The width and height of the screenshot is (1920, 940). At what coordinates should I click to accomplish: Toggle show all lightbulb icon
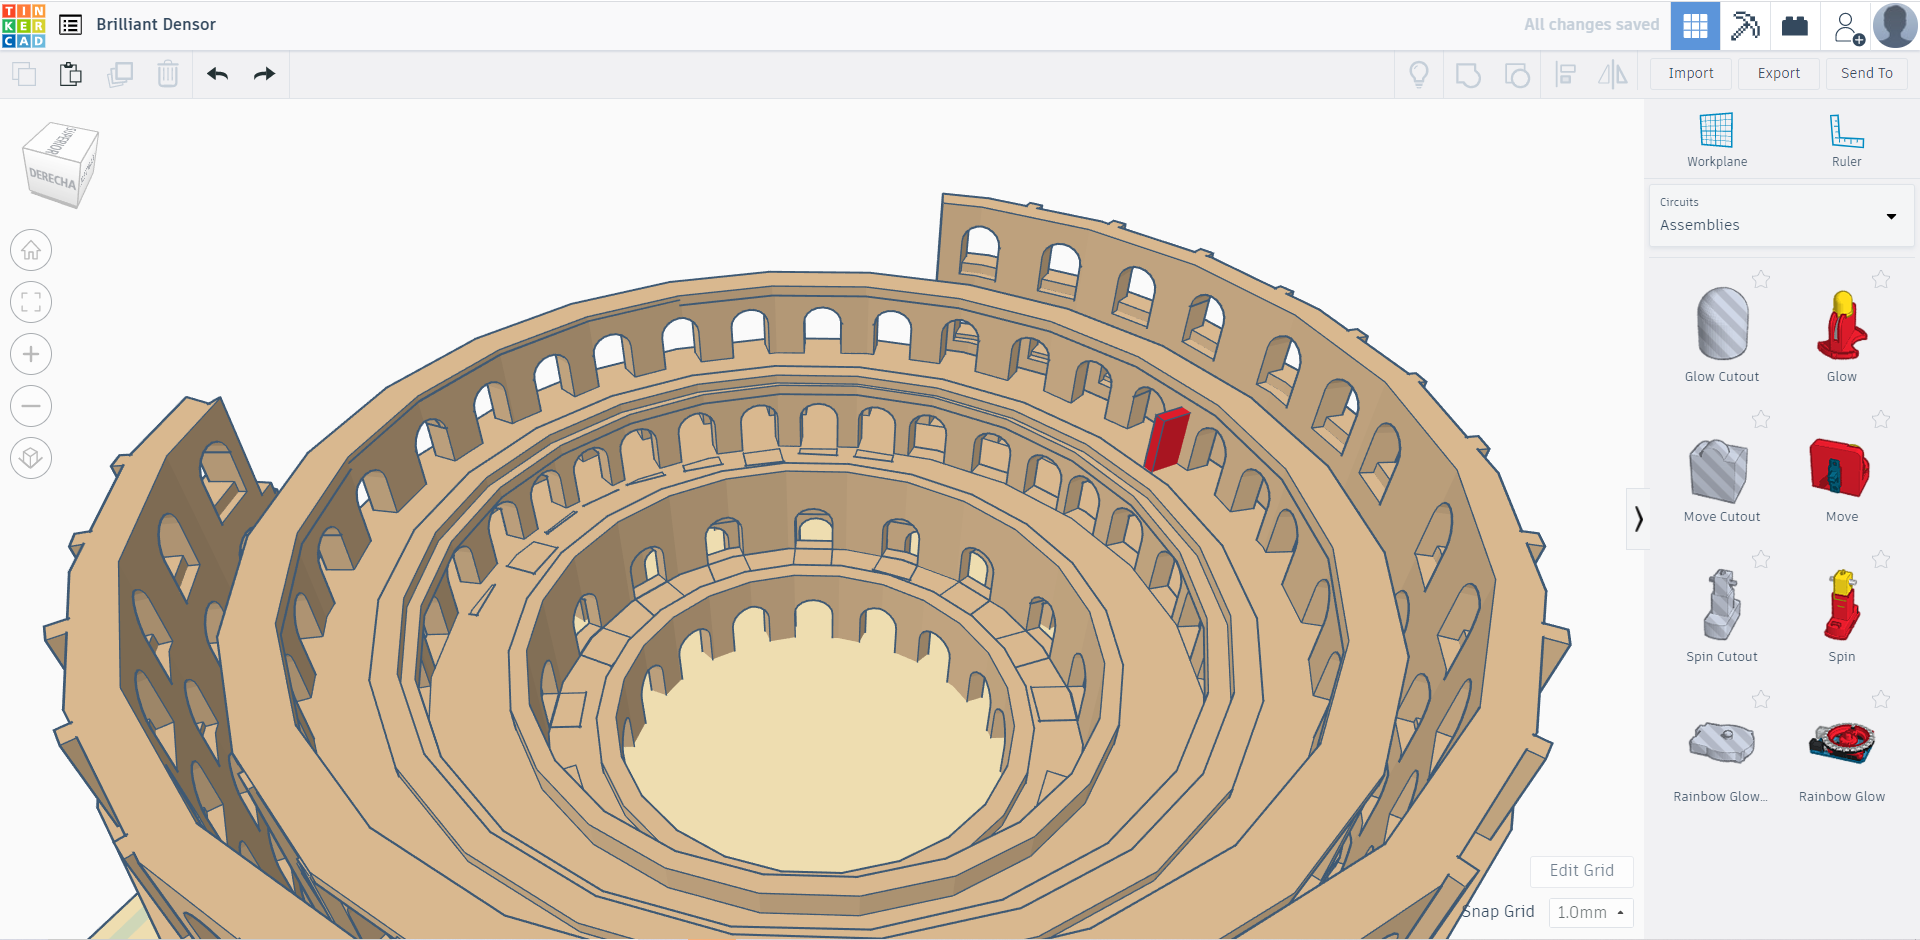tap(1418, 74)
